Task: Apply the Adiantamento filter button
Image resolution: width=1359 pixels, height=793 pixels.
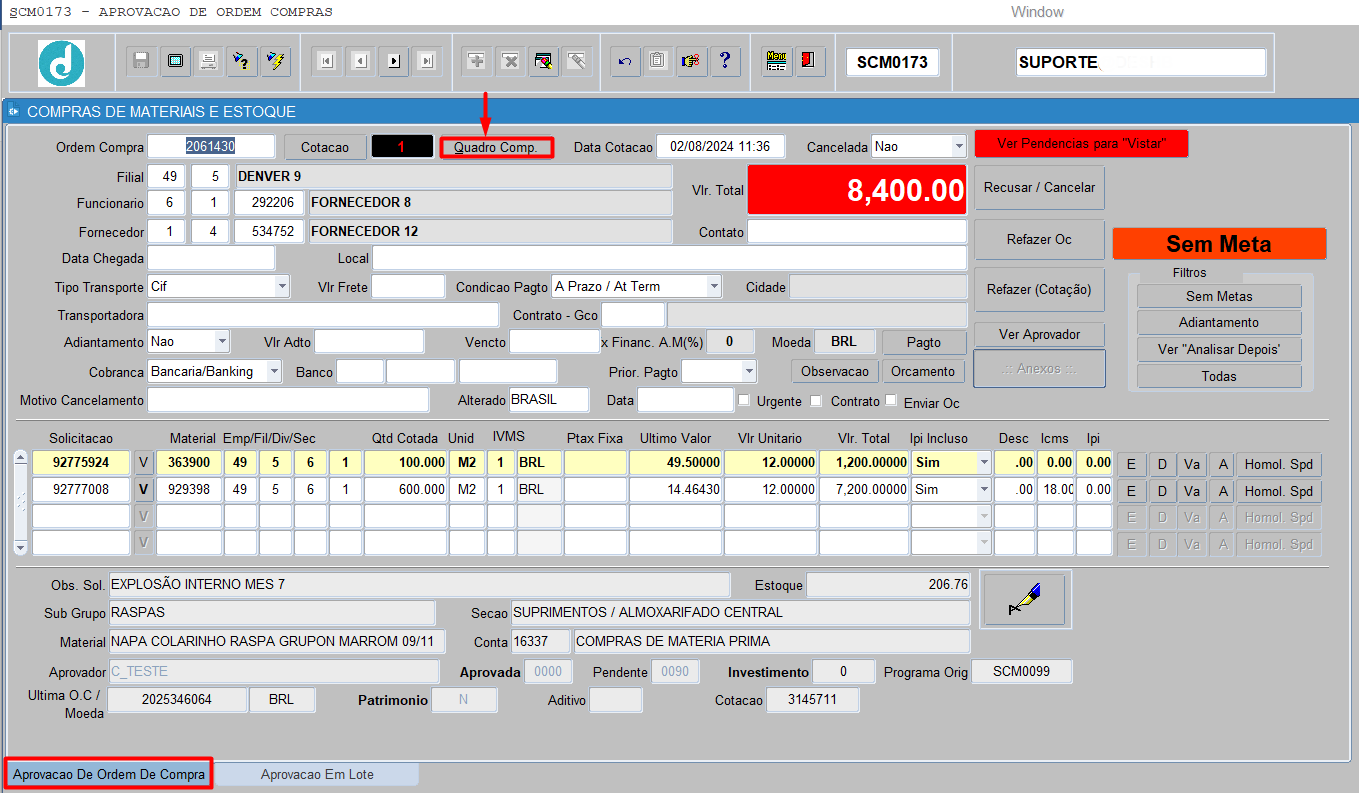Action: (x=1219, y=323)
